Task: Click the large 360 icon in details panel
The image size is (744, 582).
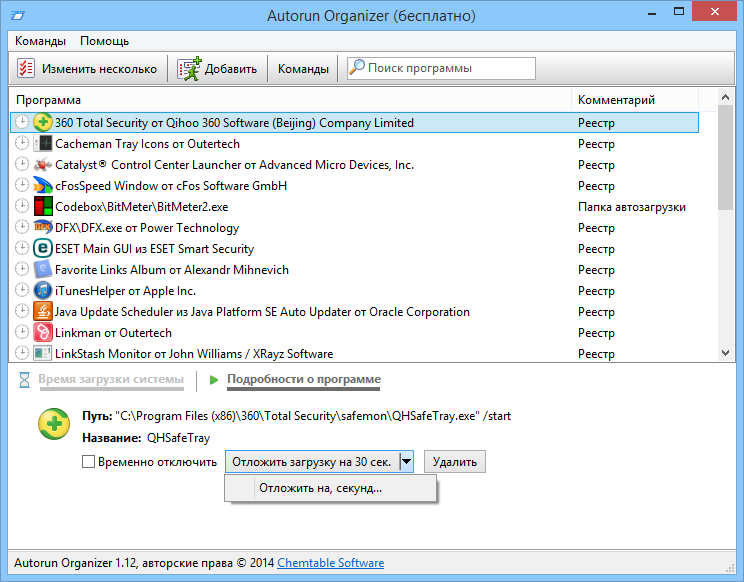Action: pos(54,424)
